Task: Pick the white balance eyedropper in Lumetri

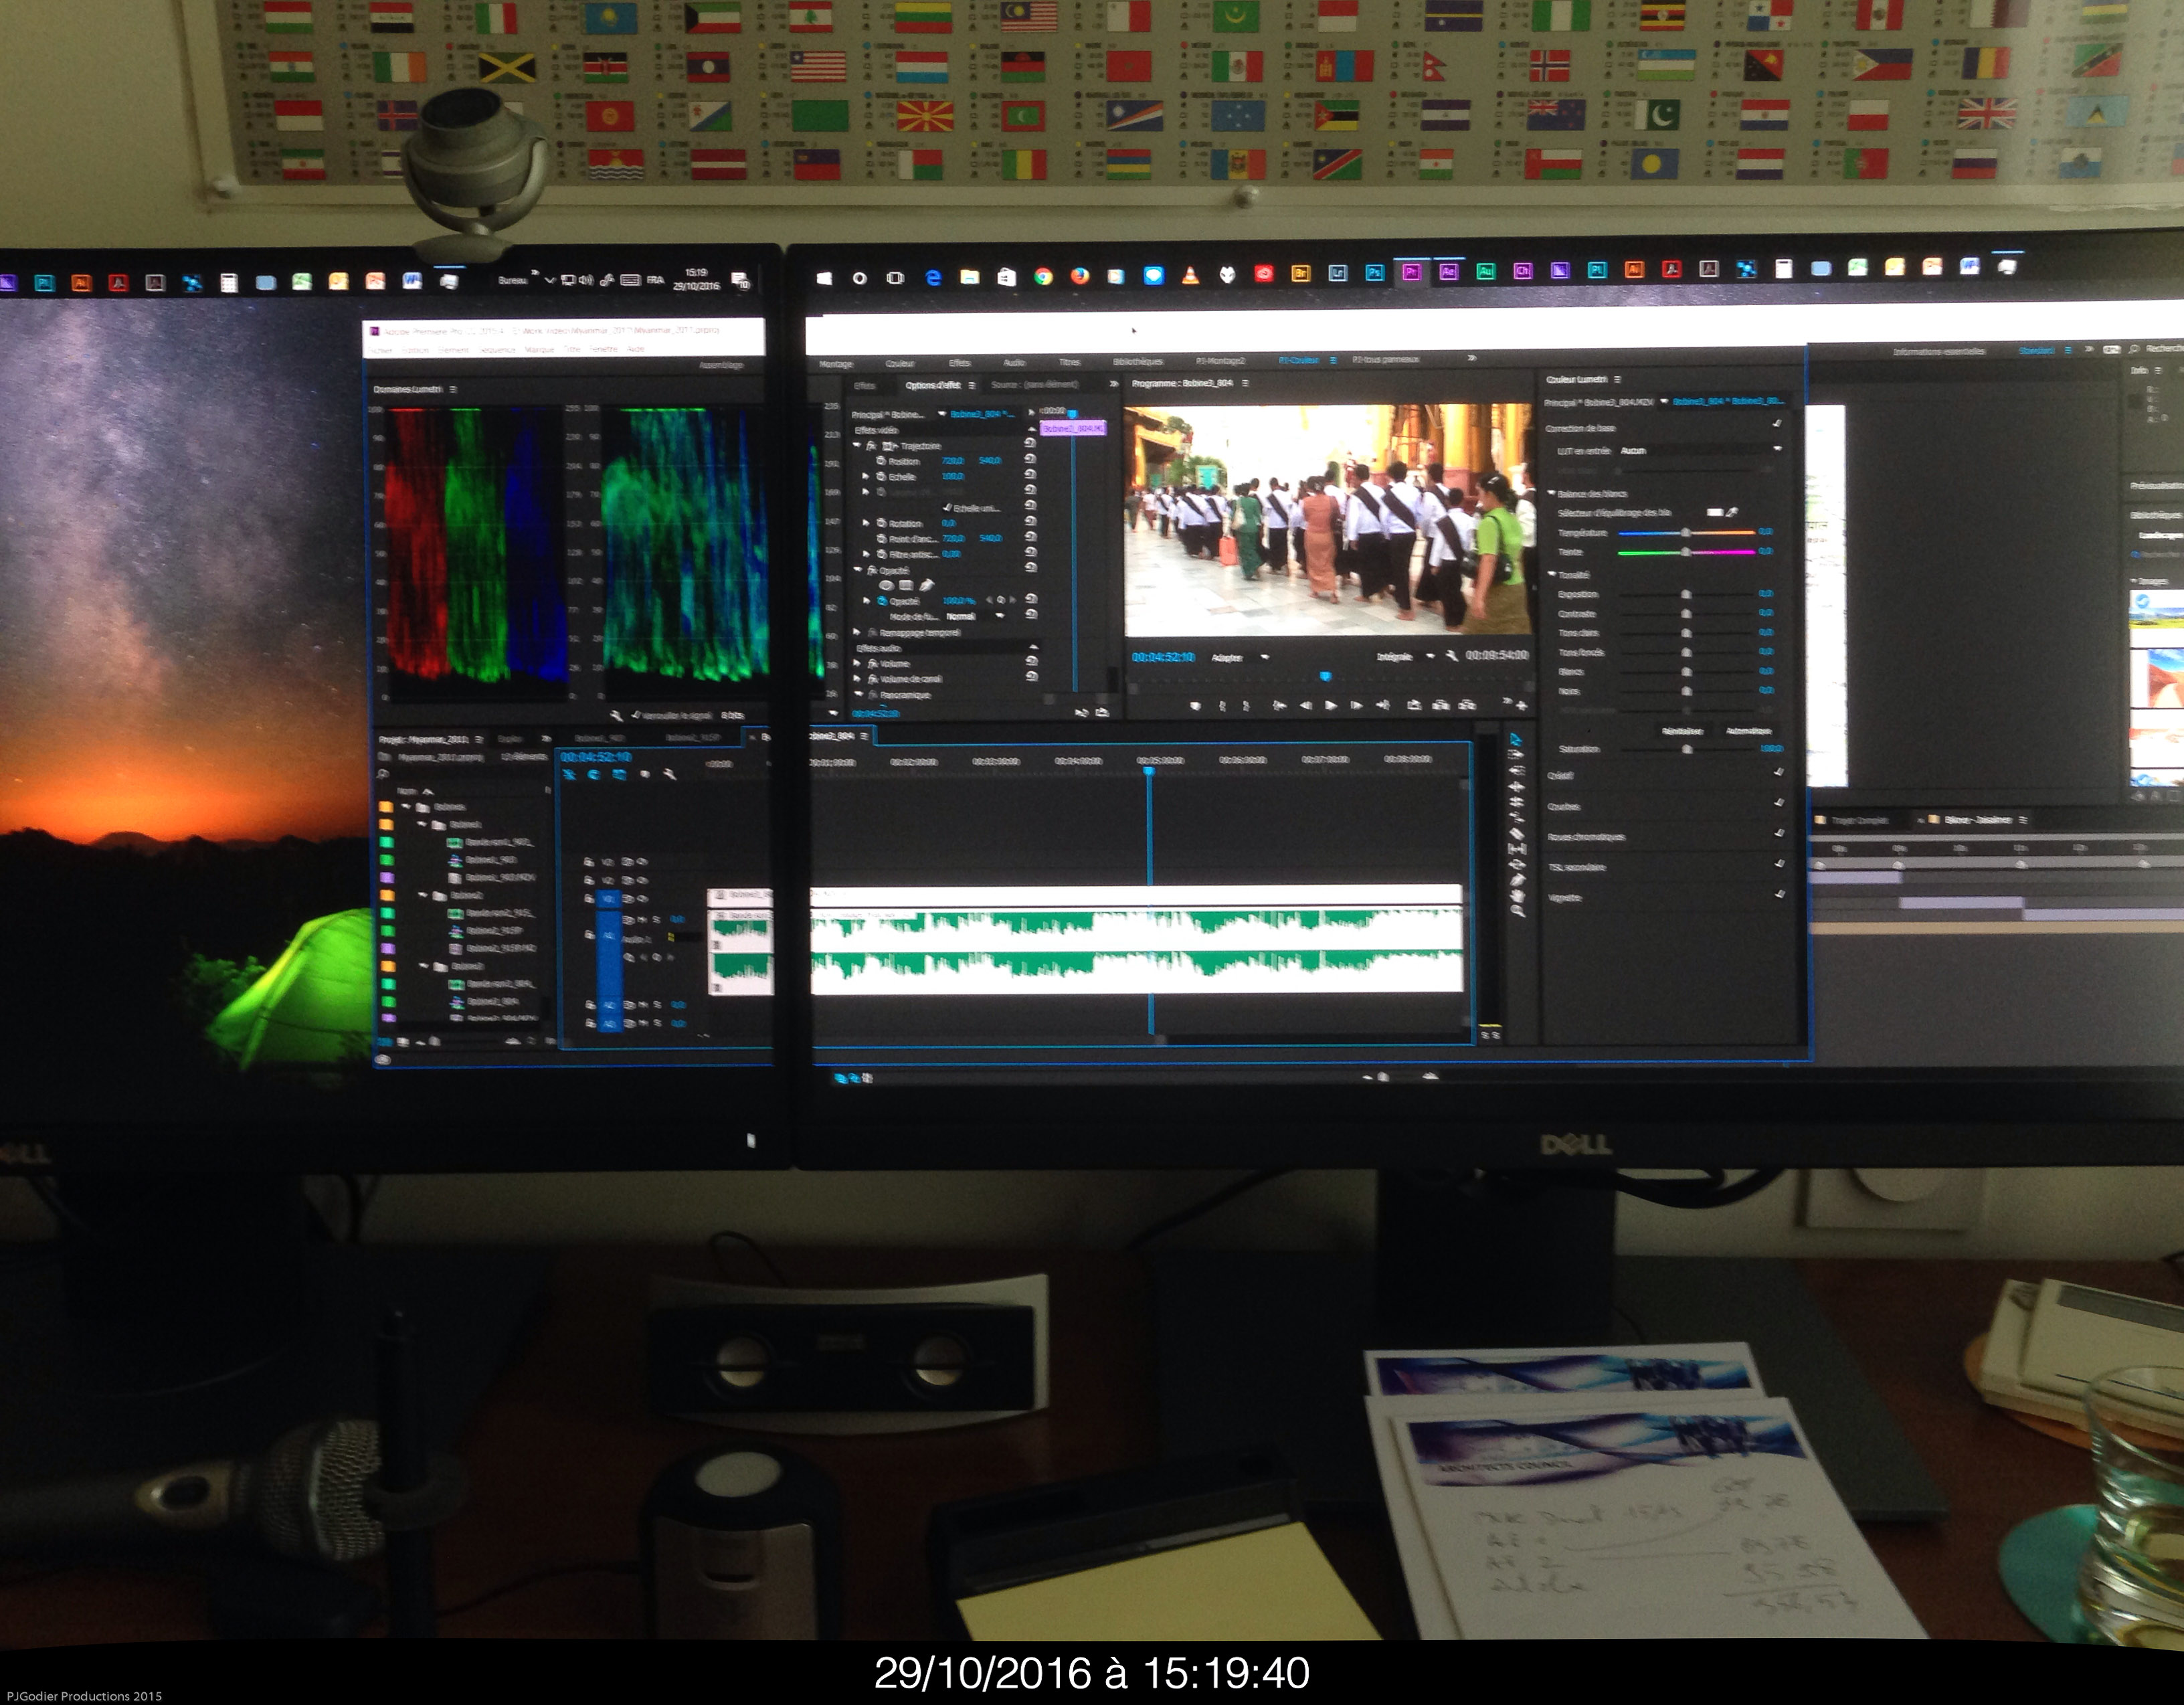Action: click(x=1733, y=512)
